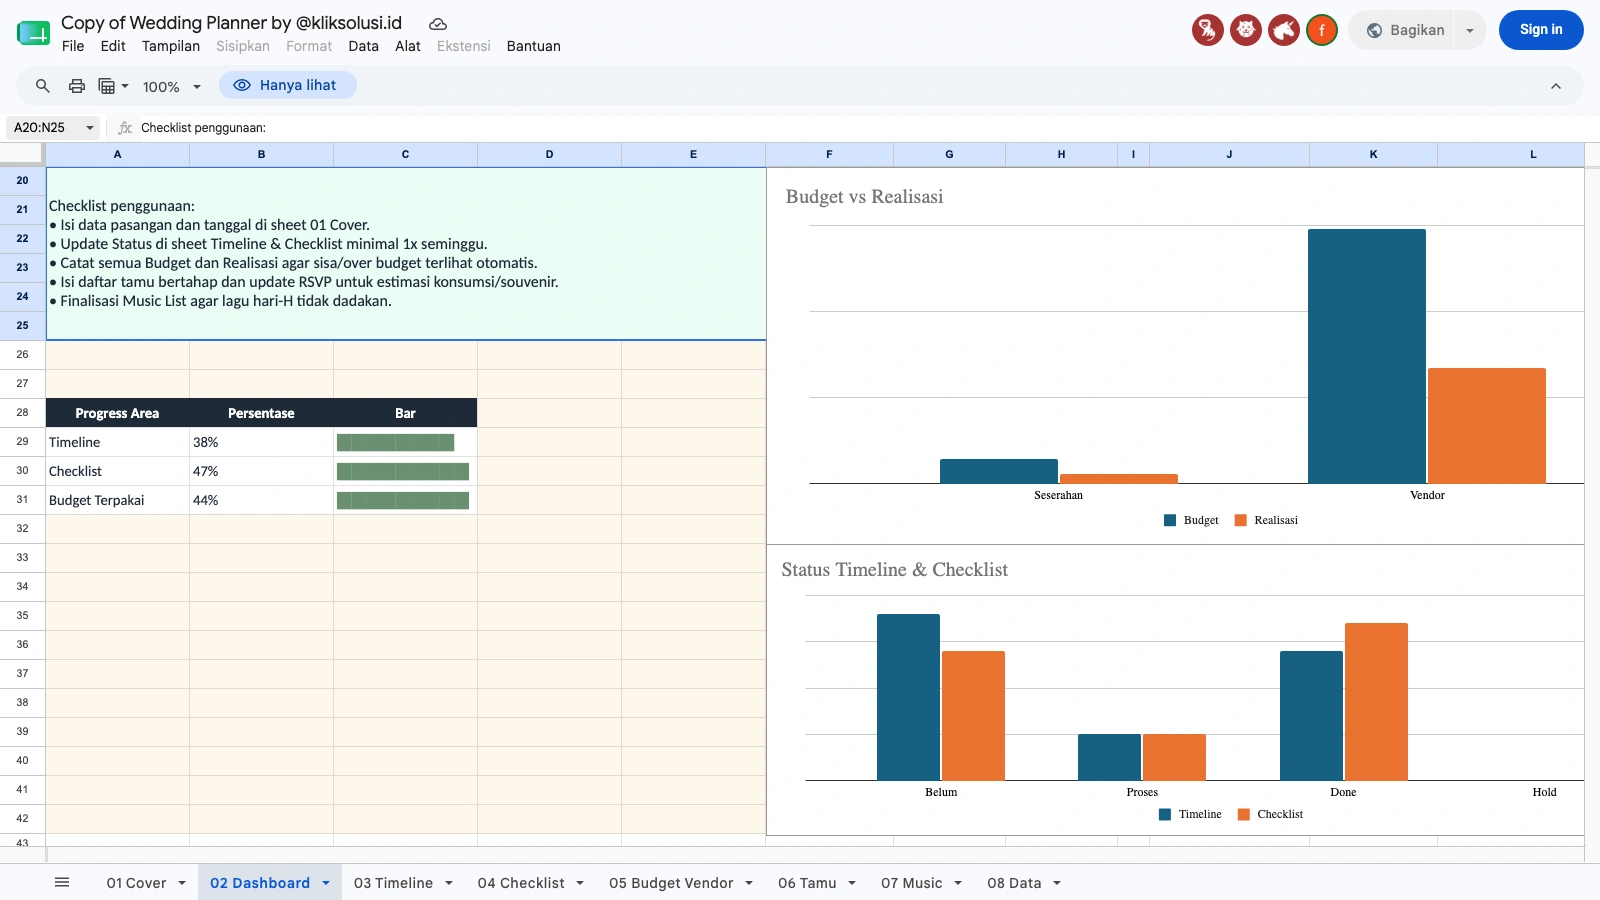
Task: Open the table filter views icon
Action: 107,86
